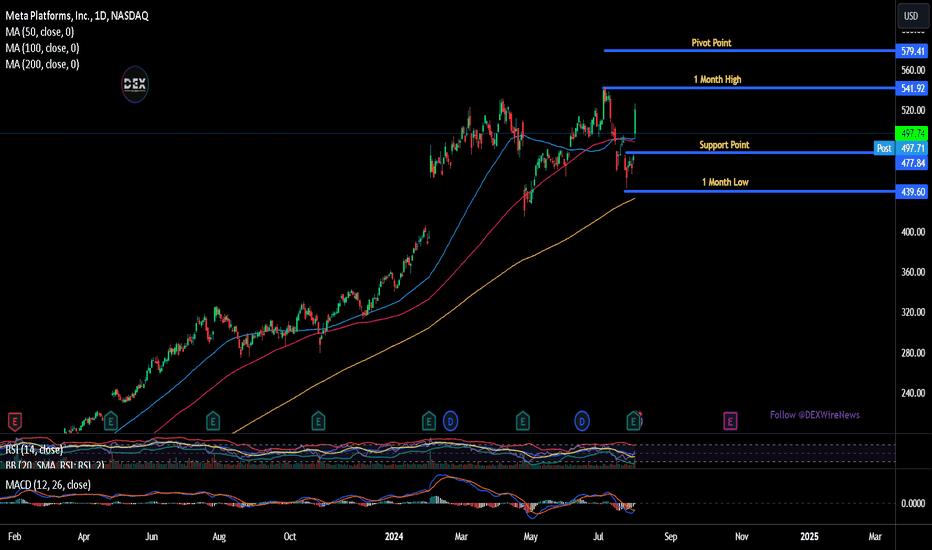Click the Pivot Point line label
Screen dimensions: 932x550
click(x=711, y=43)
